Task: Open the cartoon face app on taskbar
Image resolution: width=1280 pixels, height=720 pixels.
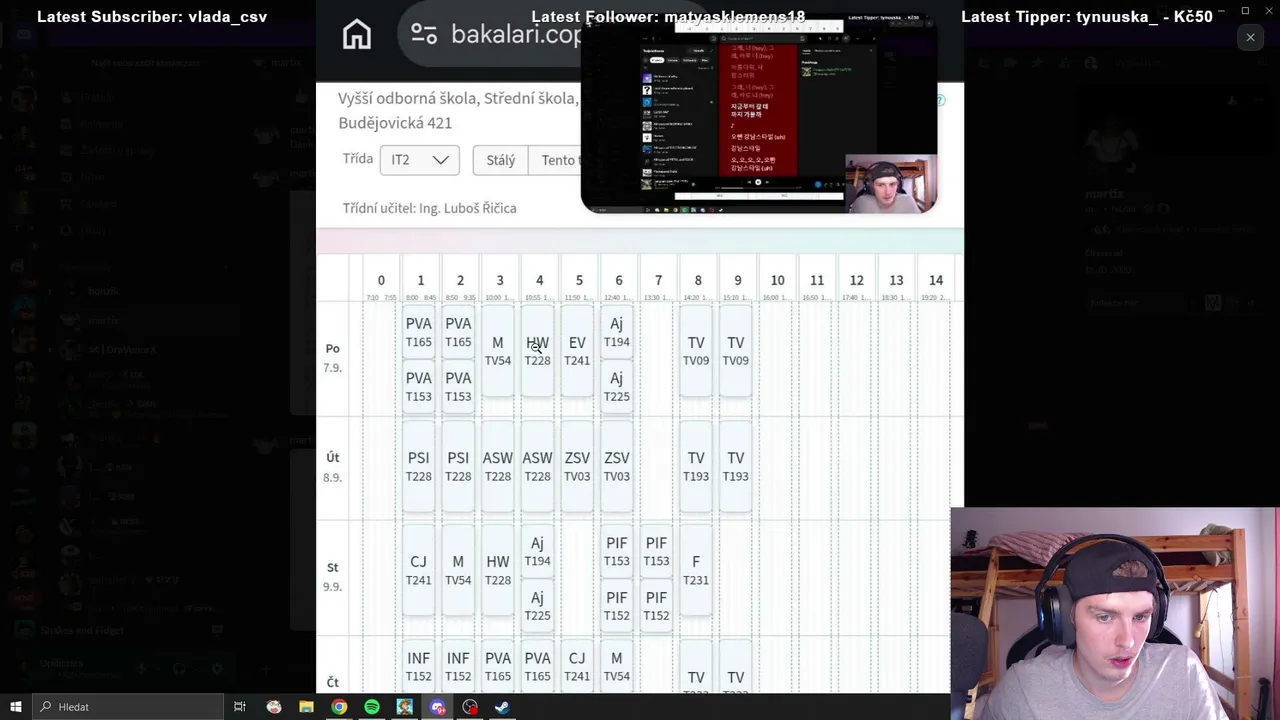Action: click(x=274, y=707)
